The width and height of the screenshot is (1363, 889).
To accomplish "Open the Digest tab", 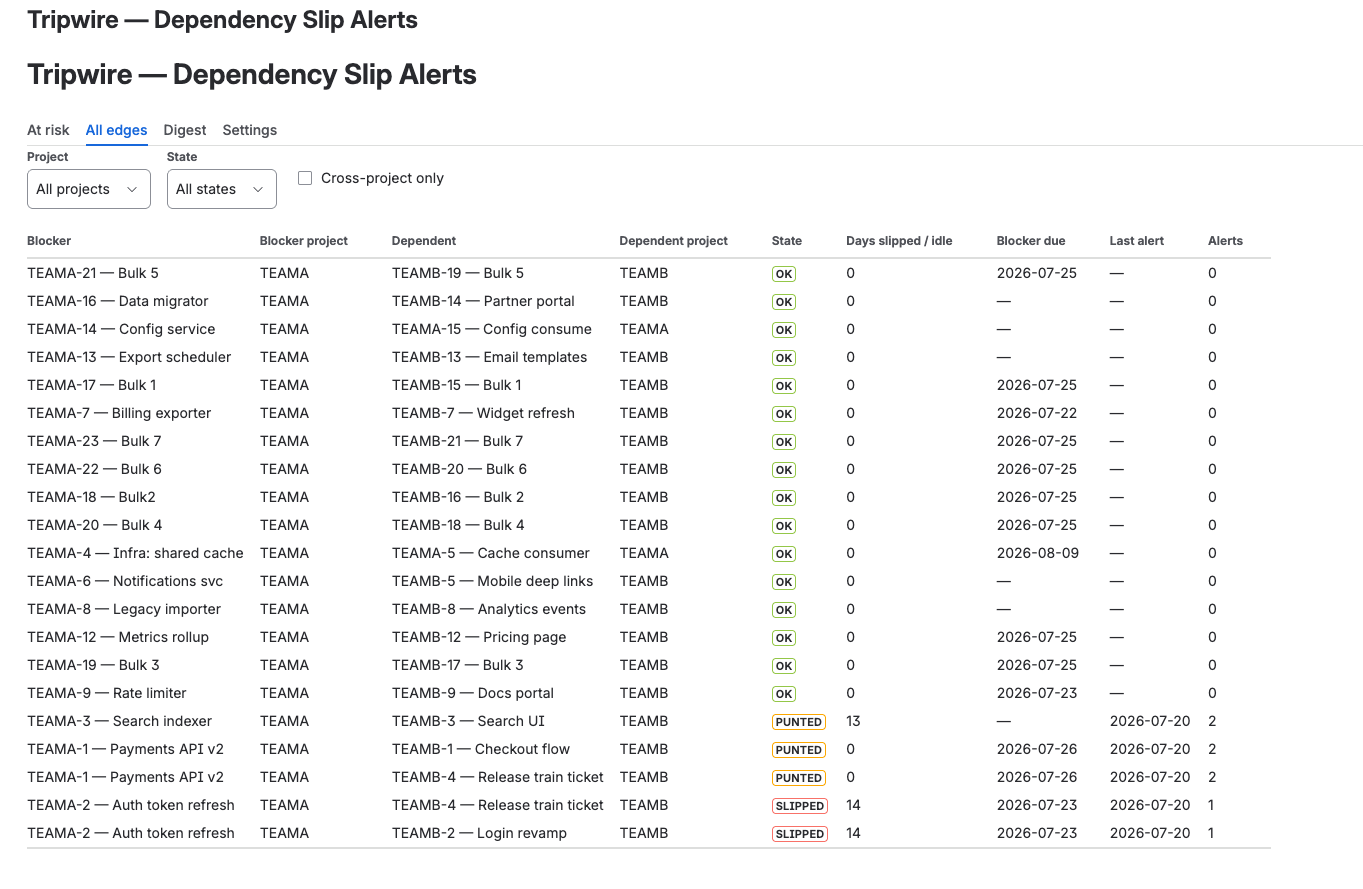I will (x=185, y=130).
